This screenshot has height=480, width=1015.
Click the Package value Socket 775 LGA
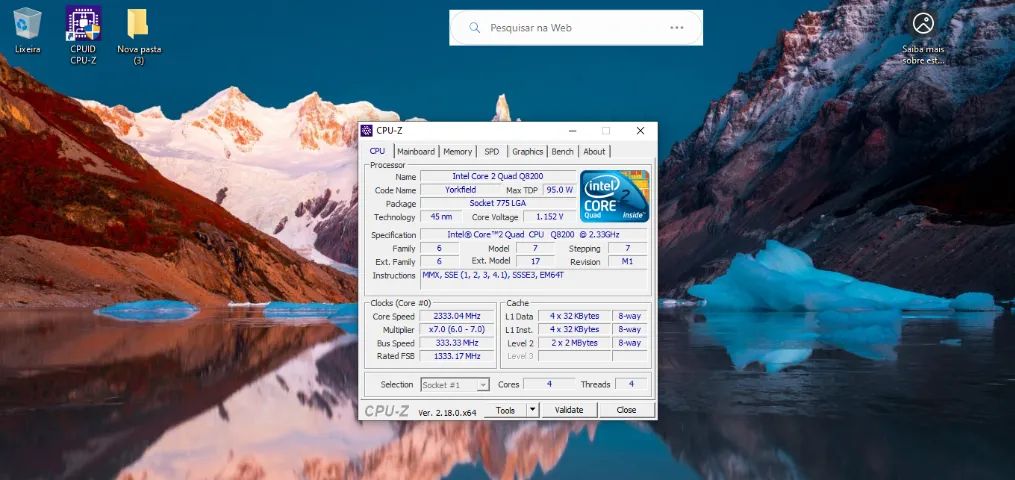(x=498, y=204)
